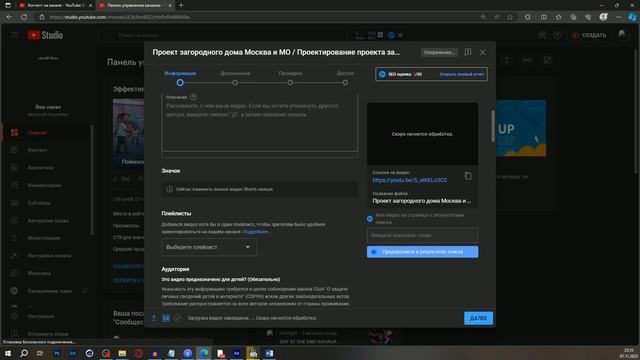
Task: Go to Checks step in upload dialog
Action: [290, 78]
